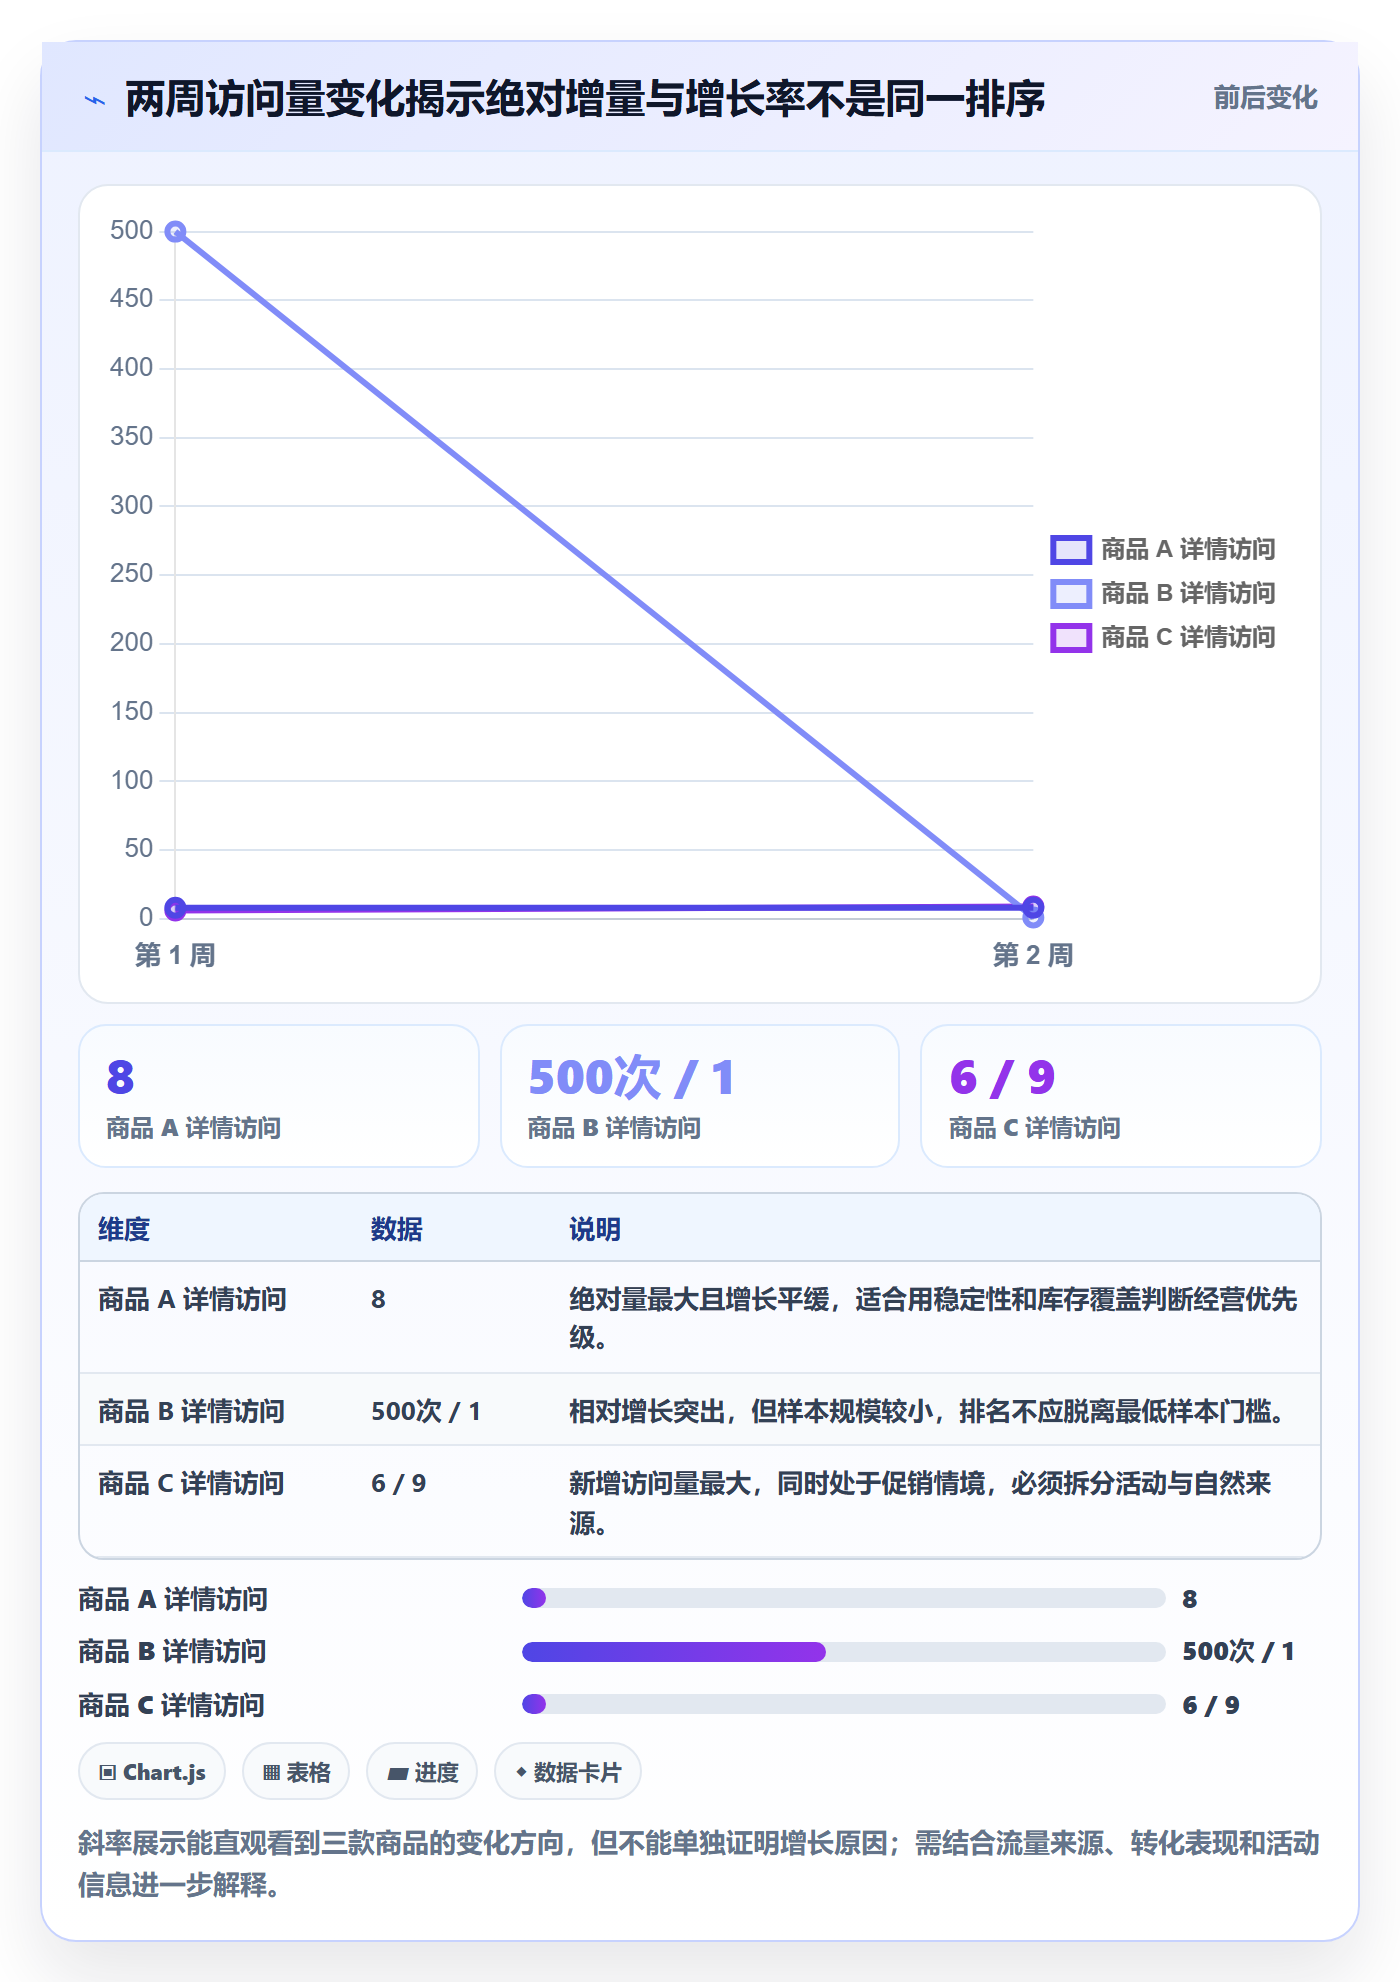Screen dimensions: 1400x1982
Task: Click the 商品 A 详情访问 progress bar
Action: (844, 1598)
